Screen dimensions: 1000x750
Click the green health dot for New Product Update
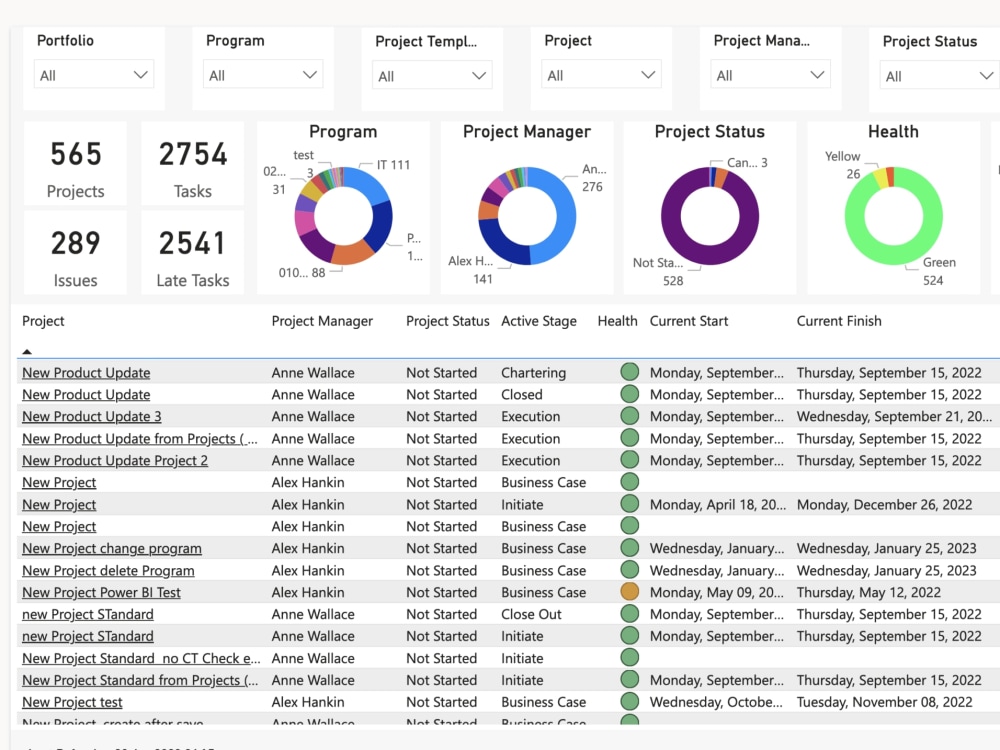(x=629, y=372)
